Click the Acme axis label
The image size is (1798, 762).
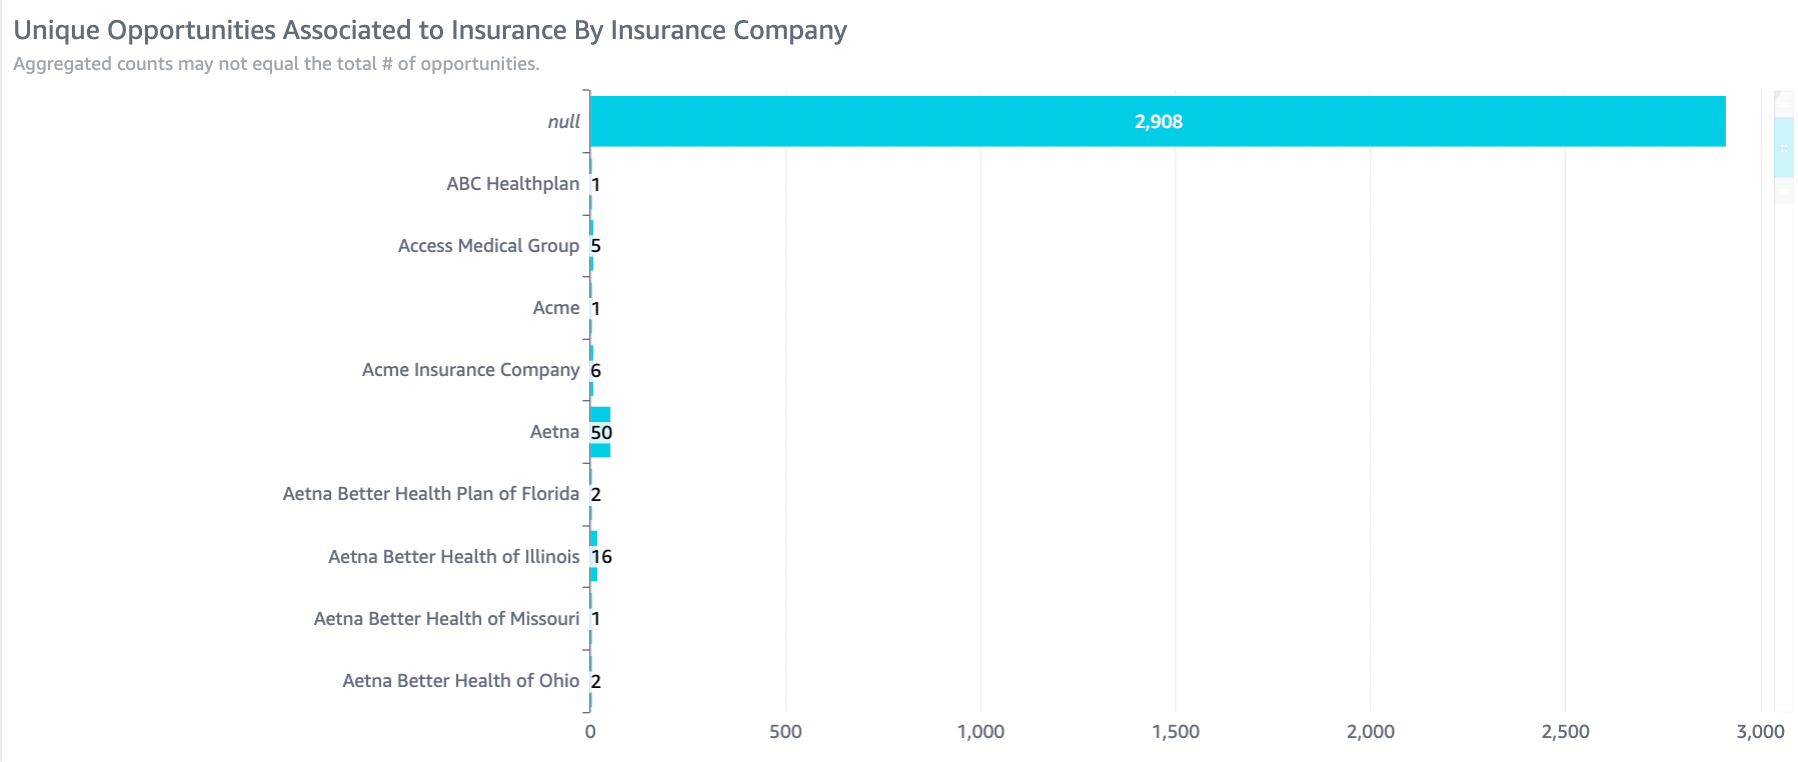[555, 308]
